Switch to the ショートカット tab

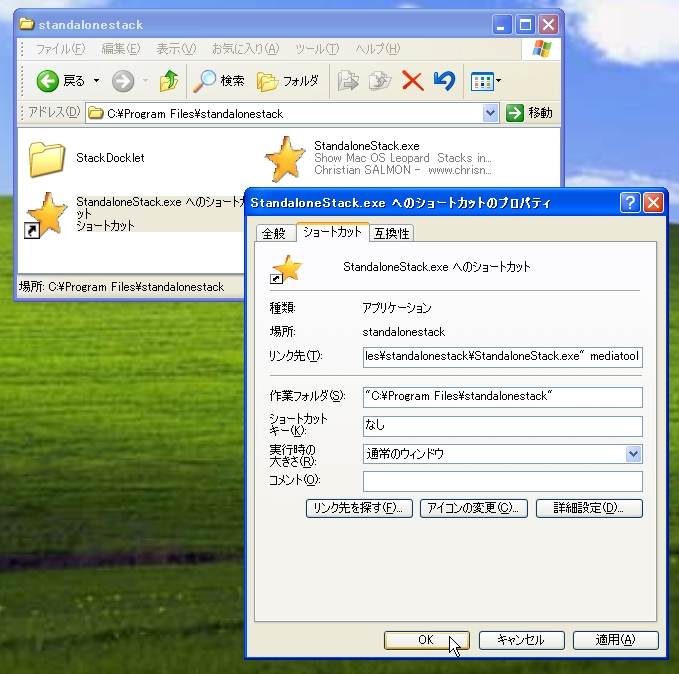[x=333, y=232]
